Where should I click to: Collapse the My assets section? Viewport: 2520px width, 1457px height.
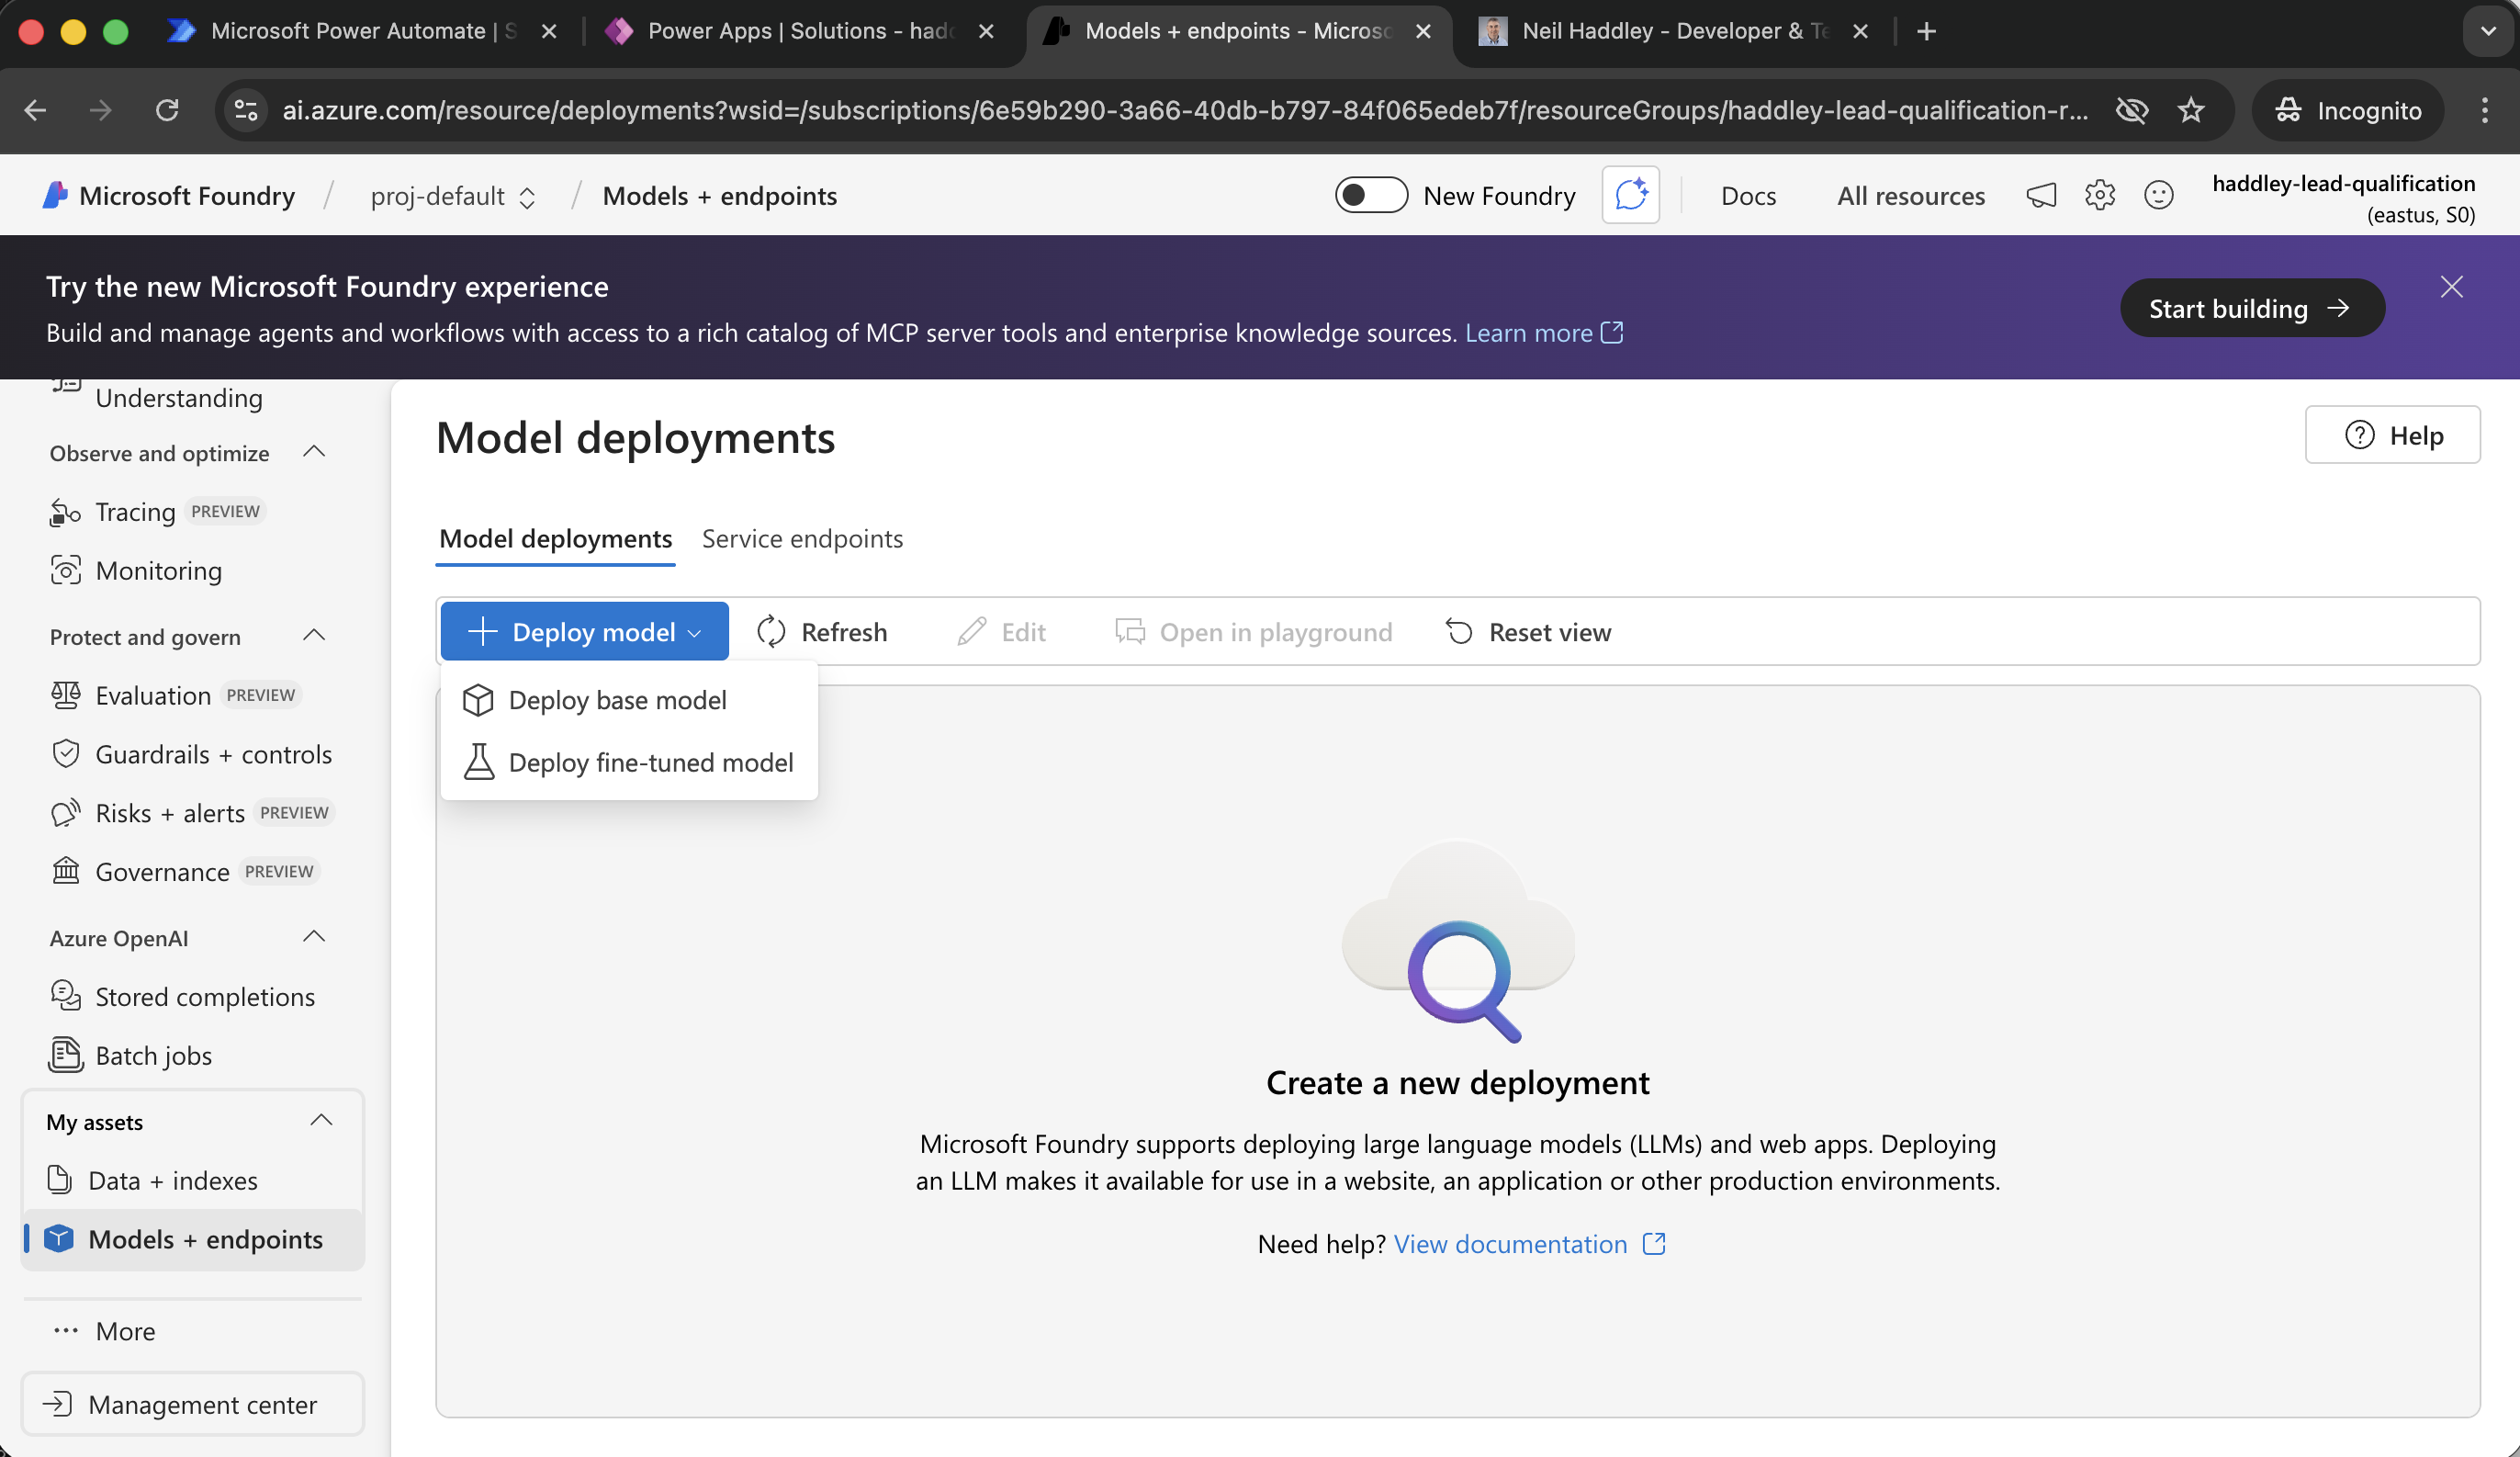[x=321, y=1120]
